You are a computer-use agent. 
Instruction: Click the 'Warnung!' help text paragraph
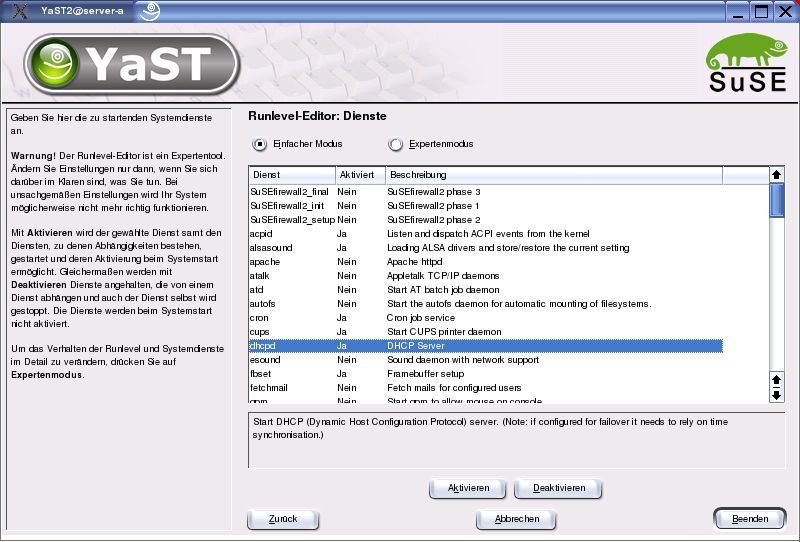pyautogui.click(x=118, y=182)
